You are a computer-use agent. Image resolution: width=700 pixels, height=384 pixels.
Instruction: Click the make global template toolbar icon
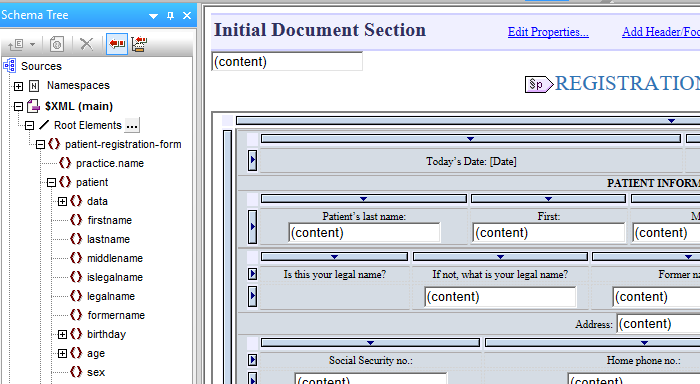click(x=57, y=44)
